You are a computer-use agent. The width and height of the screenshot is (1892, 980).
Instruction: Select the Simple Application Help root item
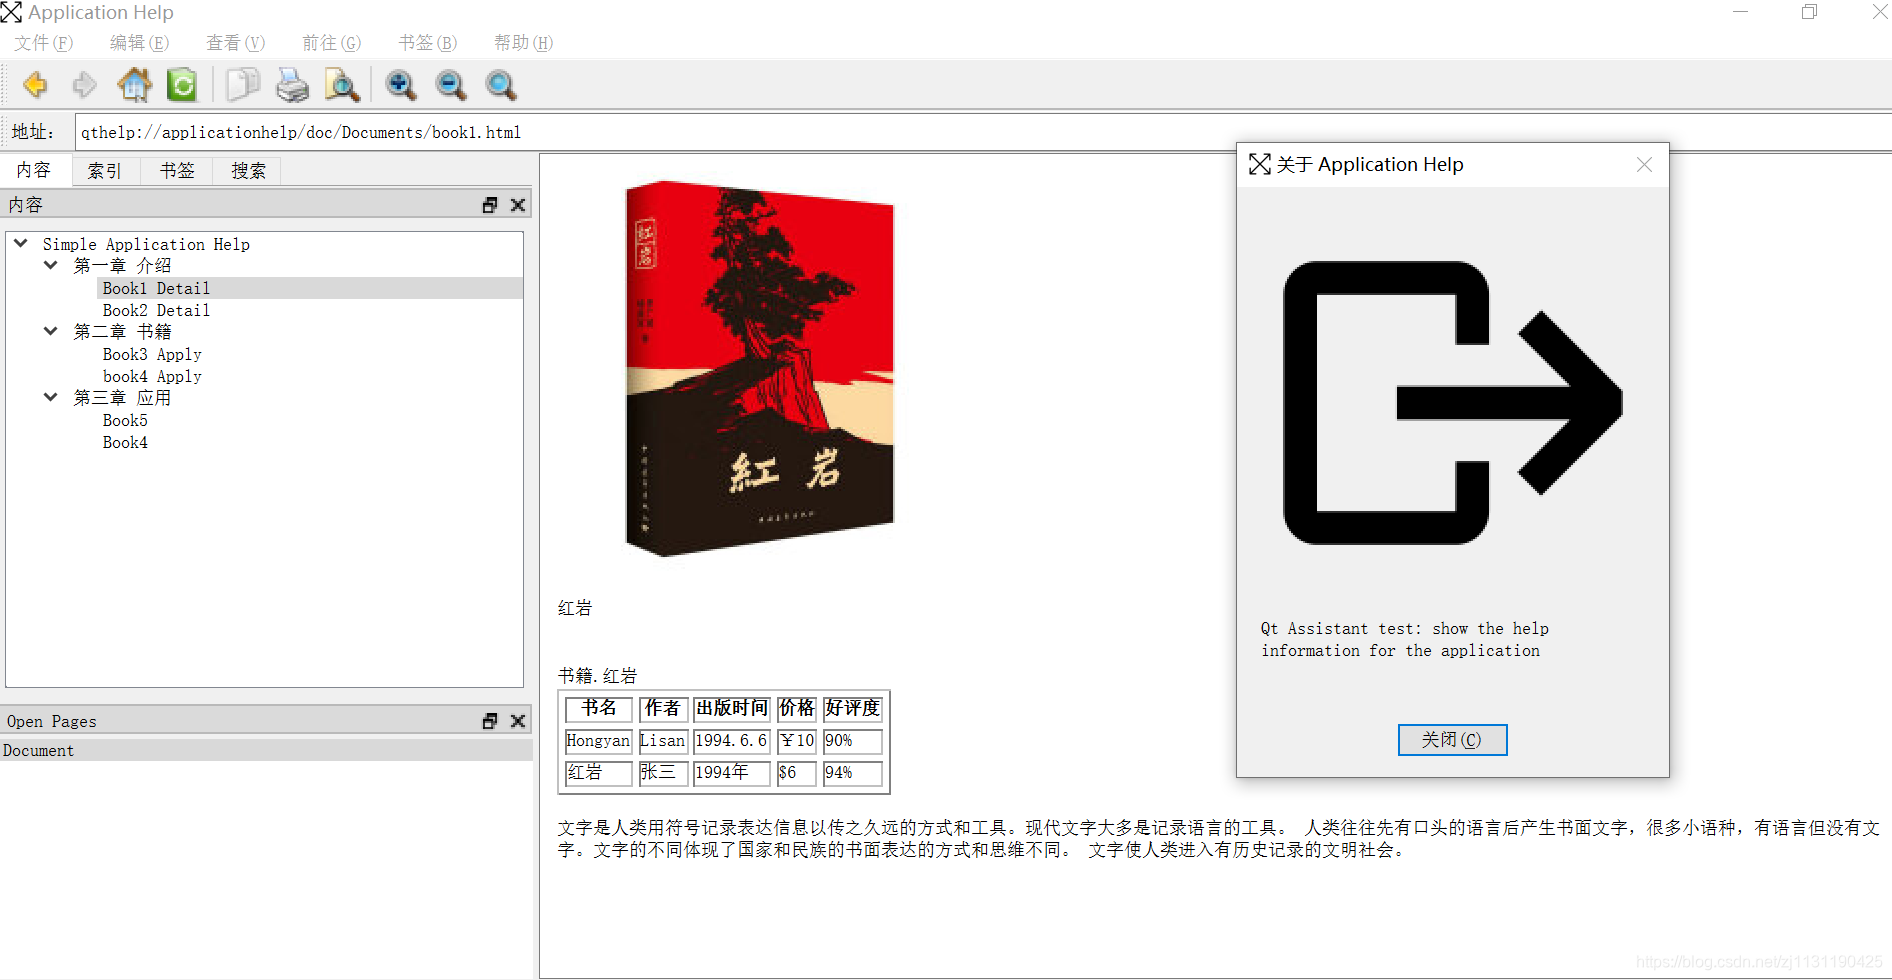[x=146, y=244]
